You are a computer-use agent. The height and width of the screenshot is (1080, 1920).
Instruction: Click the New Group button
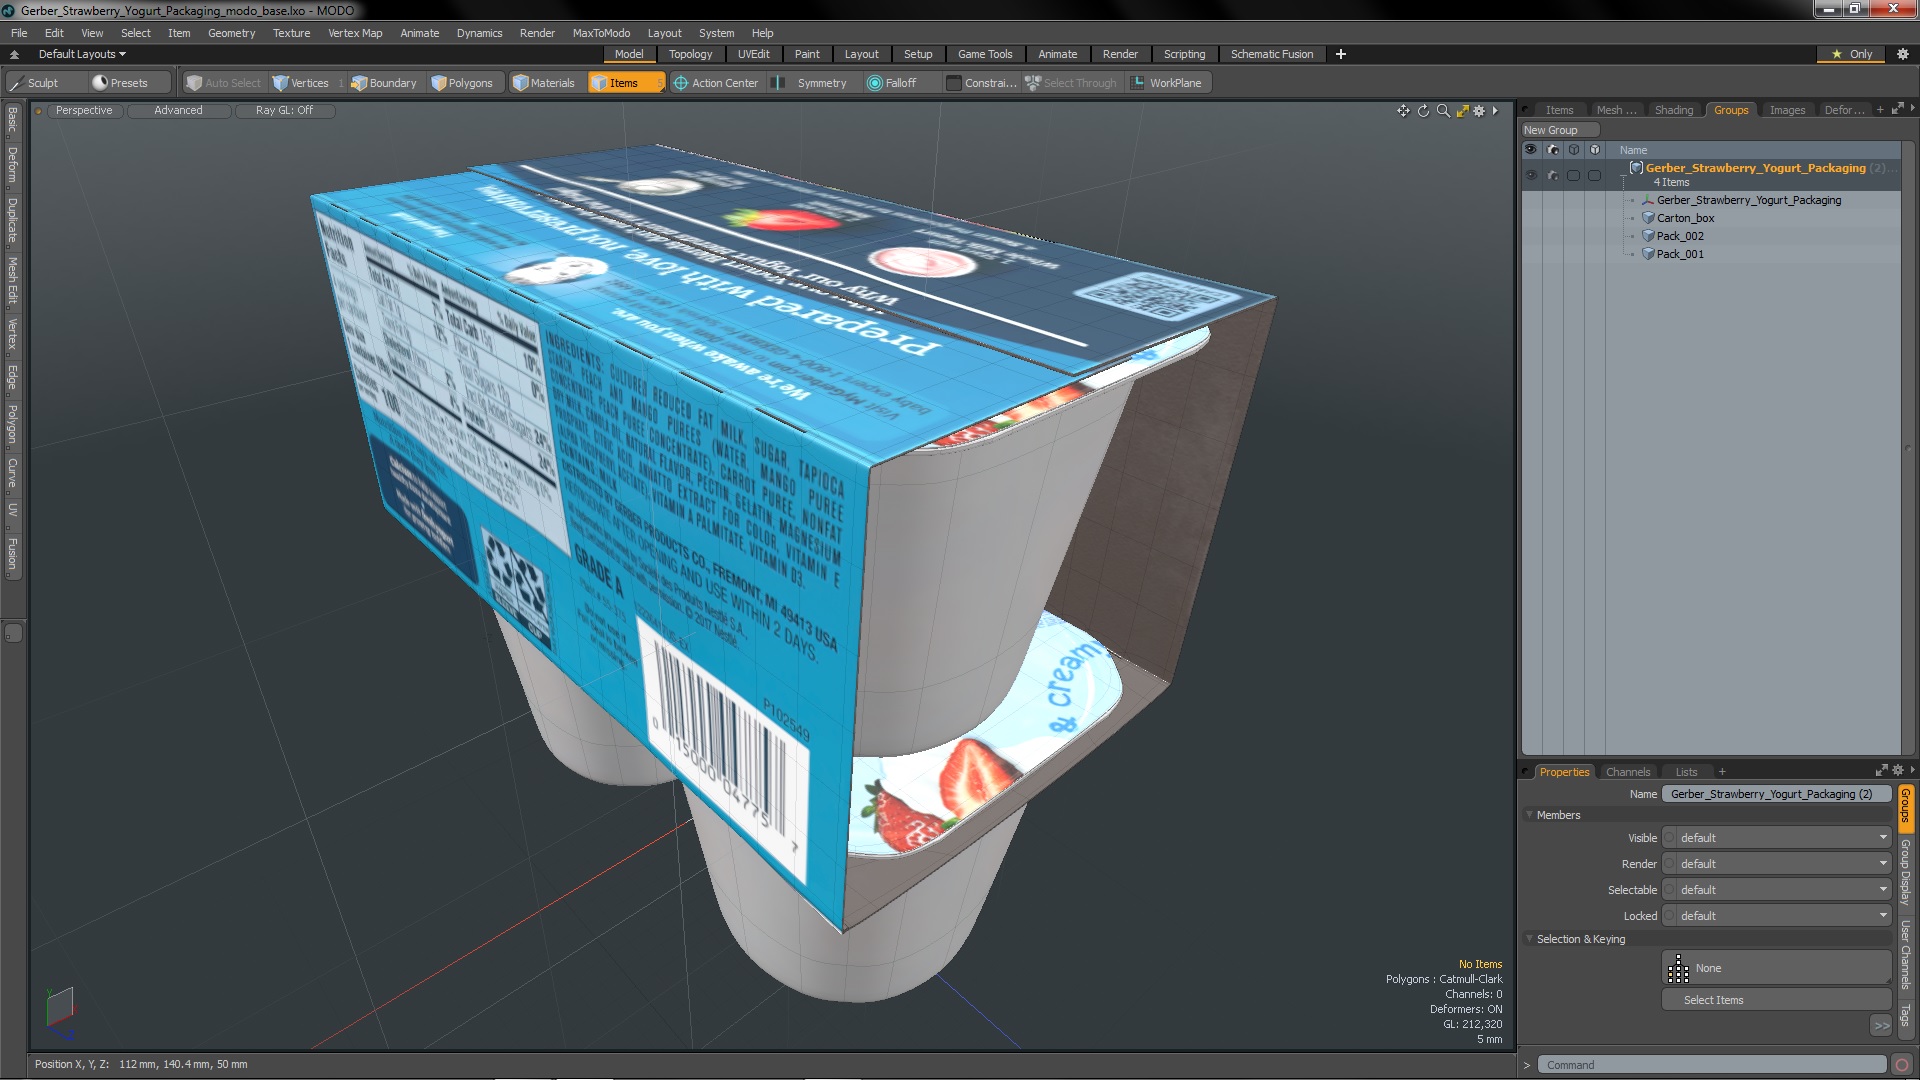pyautogui.click(x=1560, y=130)
